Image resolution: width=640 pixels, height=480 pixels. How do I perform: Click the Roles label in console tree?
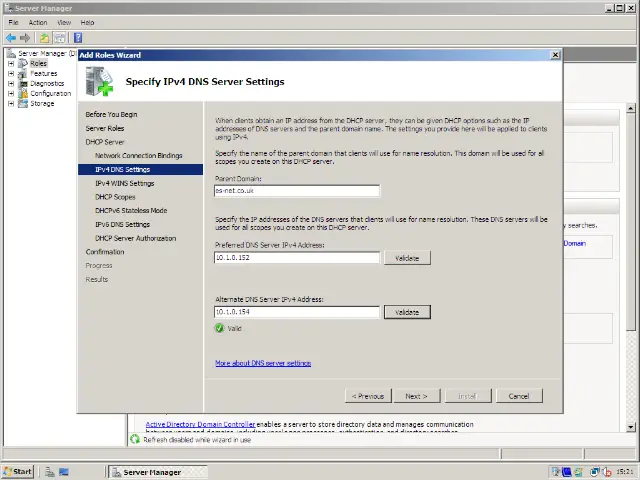click(x=38, y=63)
